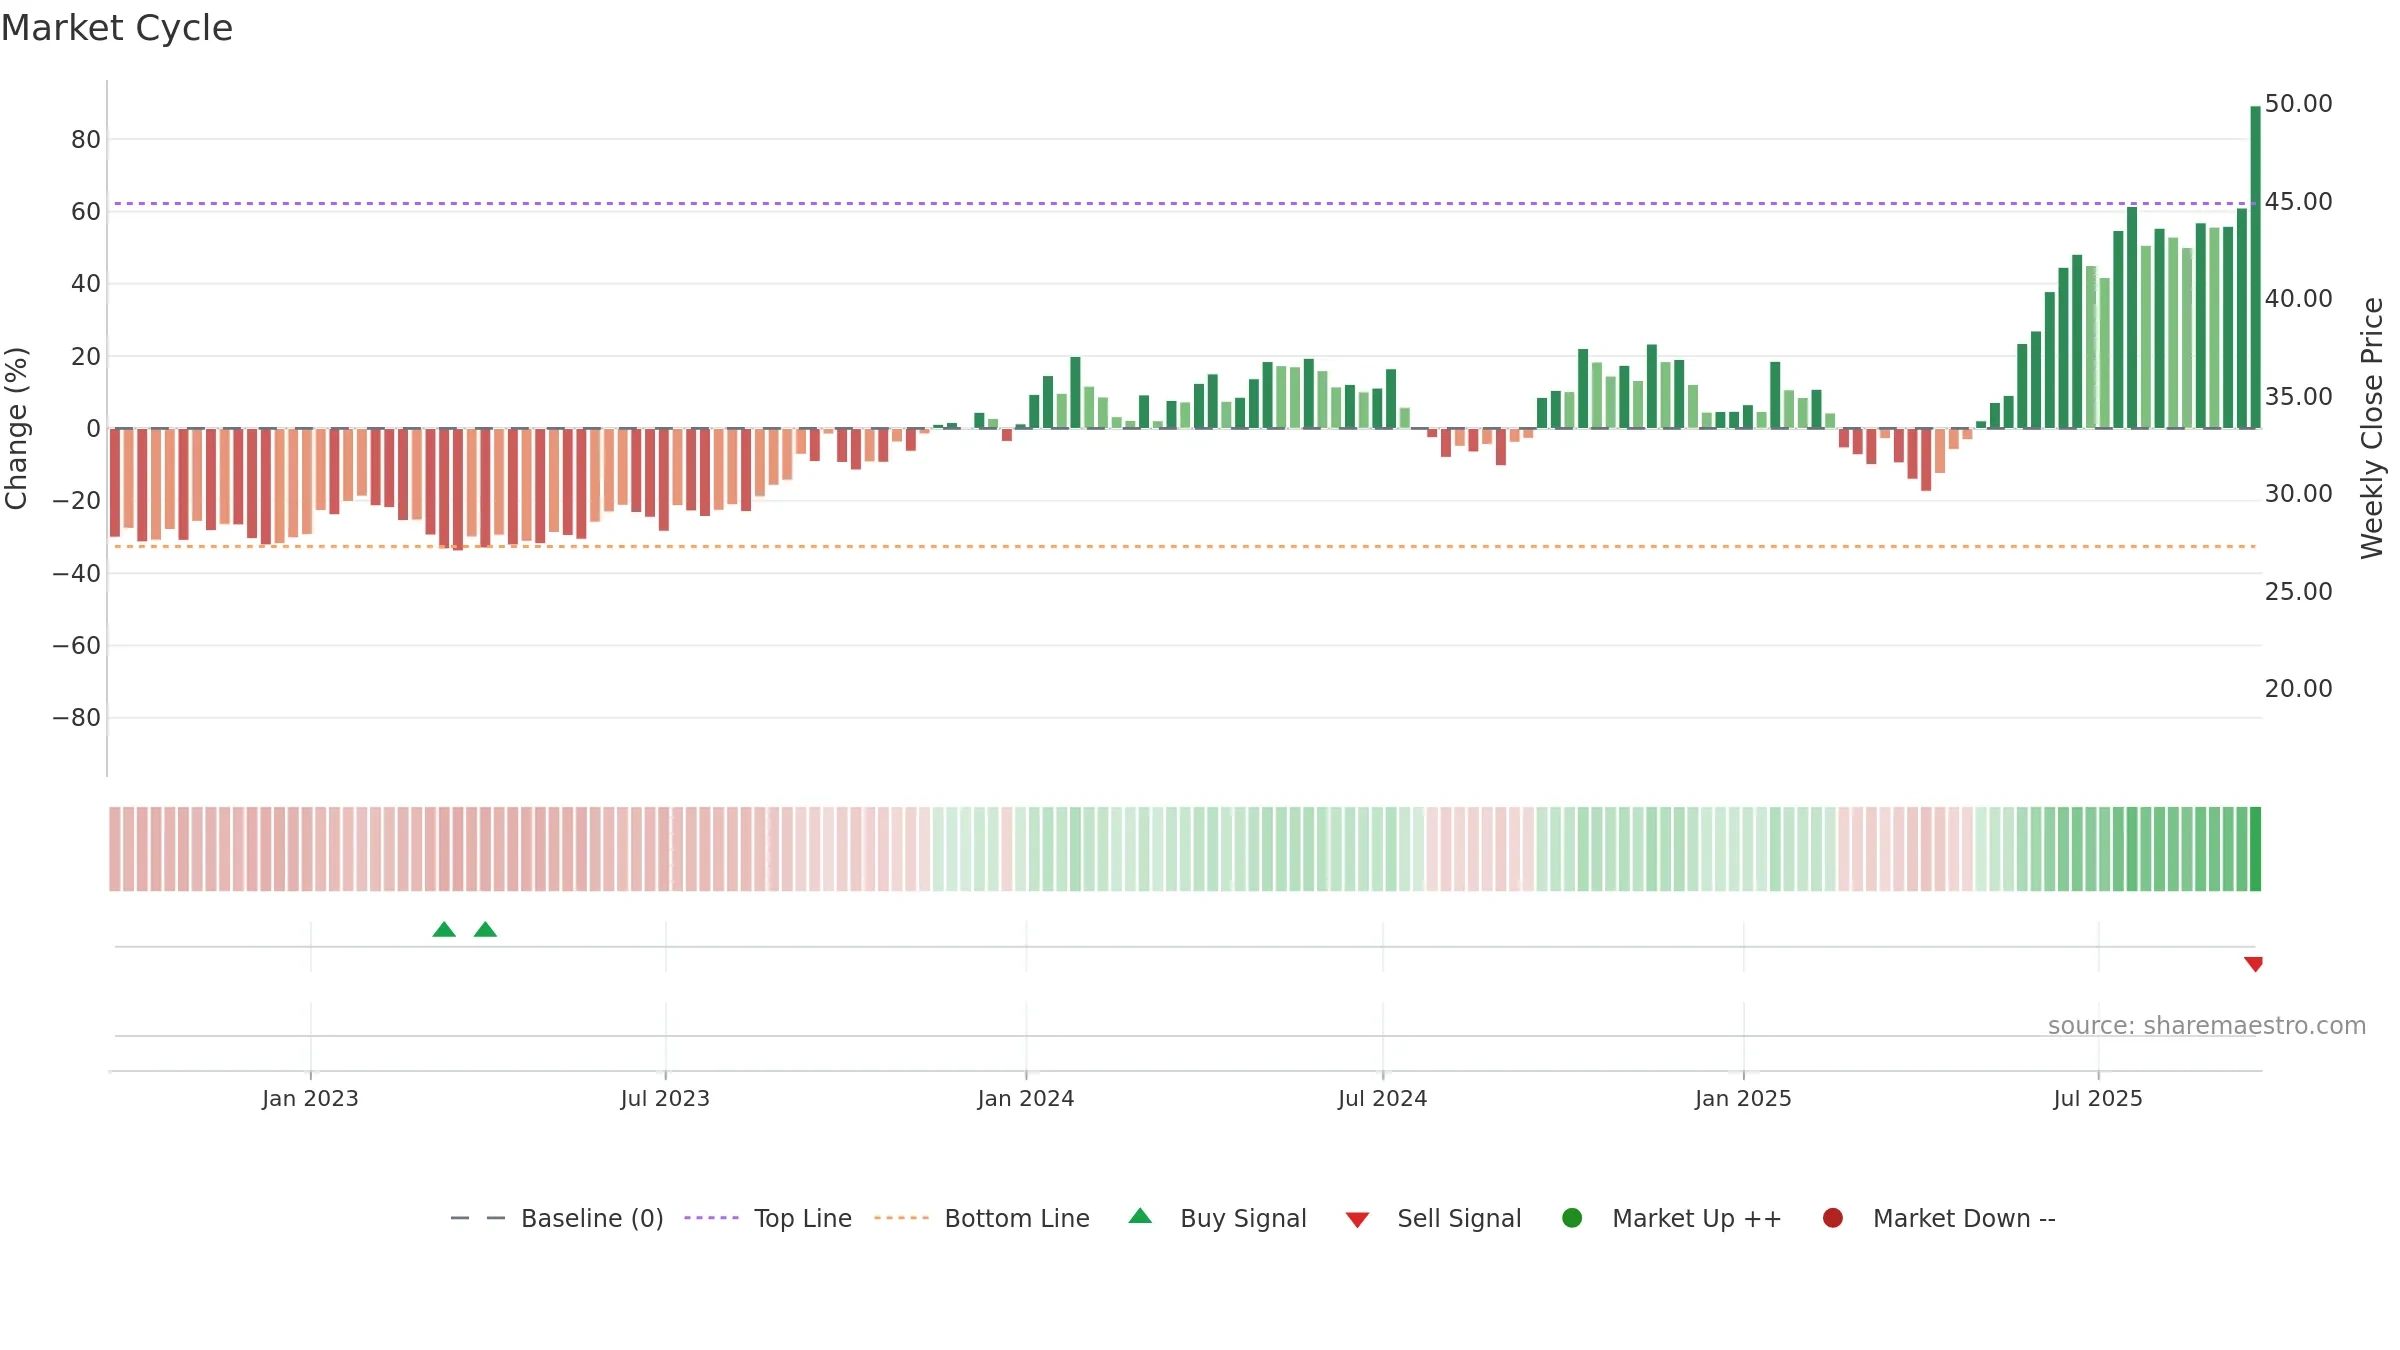Click the purple dotted top line on chart
2400x1350 pixels.
tap(1184, 204)
